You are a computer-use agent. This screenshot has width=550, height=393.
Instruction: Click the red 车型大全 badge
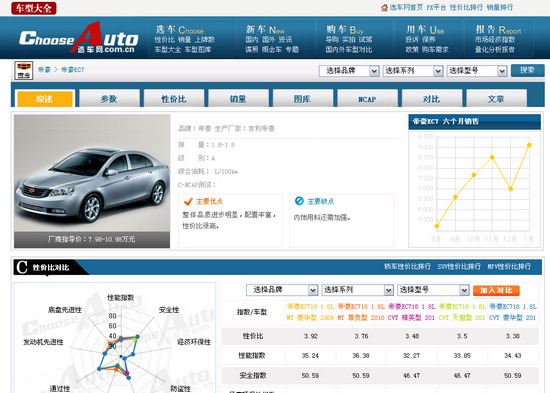[x=34, y=8]
